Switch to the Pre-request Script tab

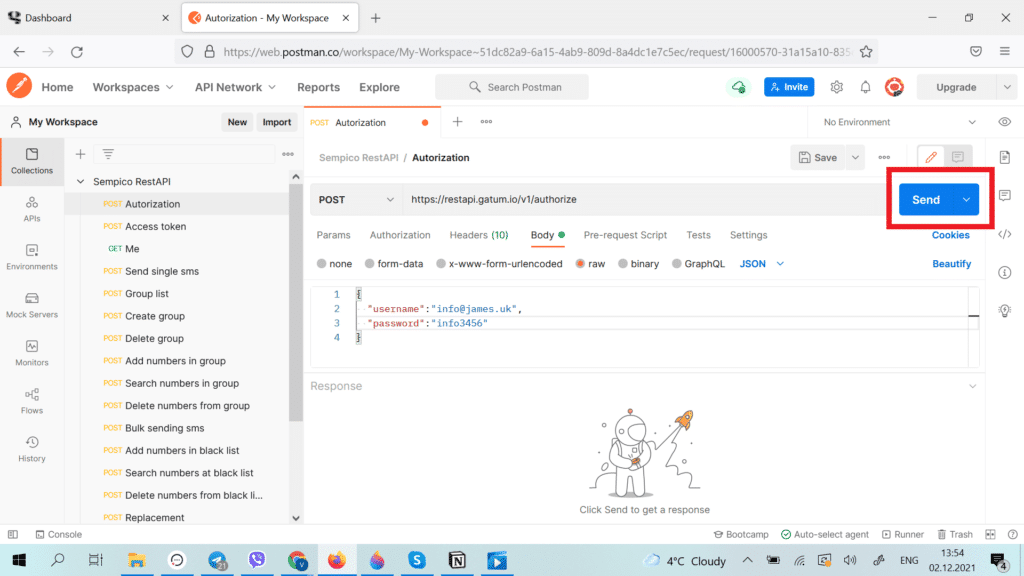[x=625, y=234]
